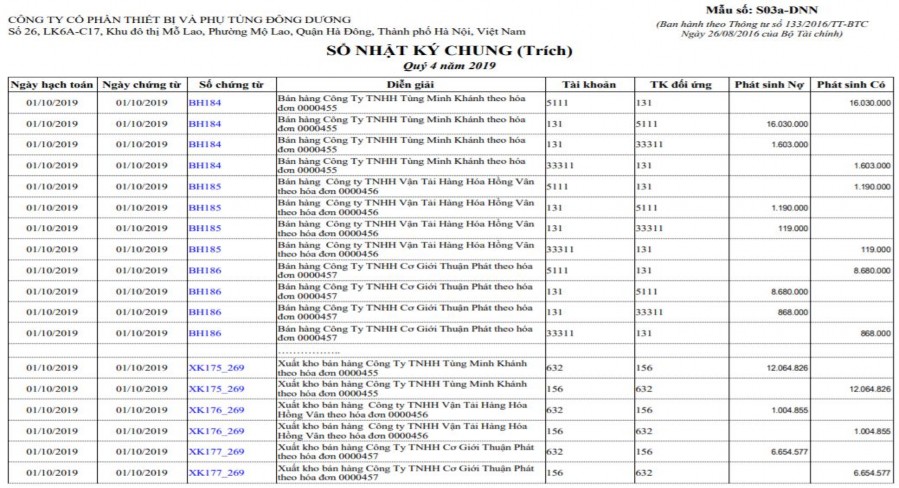Viewport: 899px width, 488px height.
Task: Select the 'Tài khoản' column header
Action: coord(589,85)
